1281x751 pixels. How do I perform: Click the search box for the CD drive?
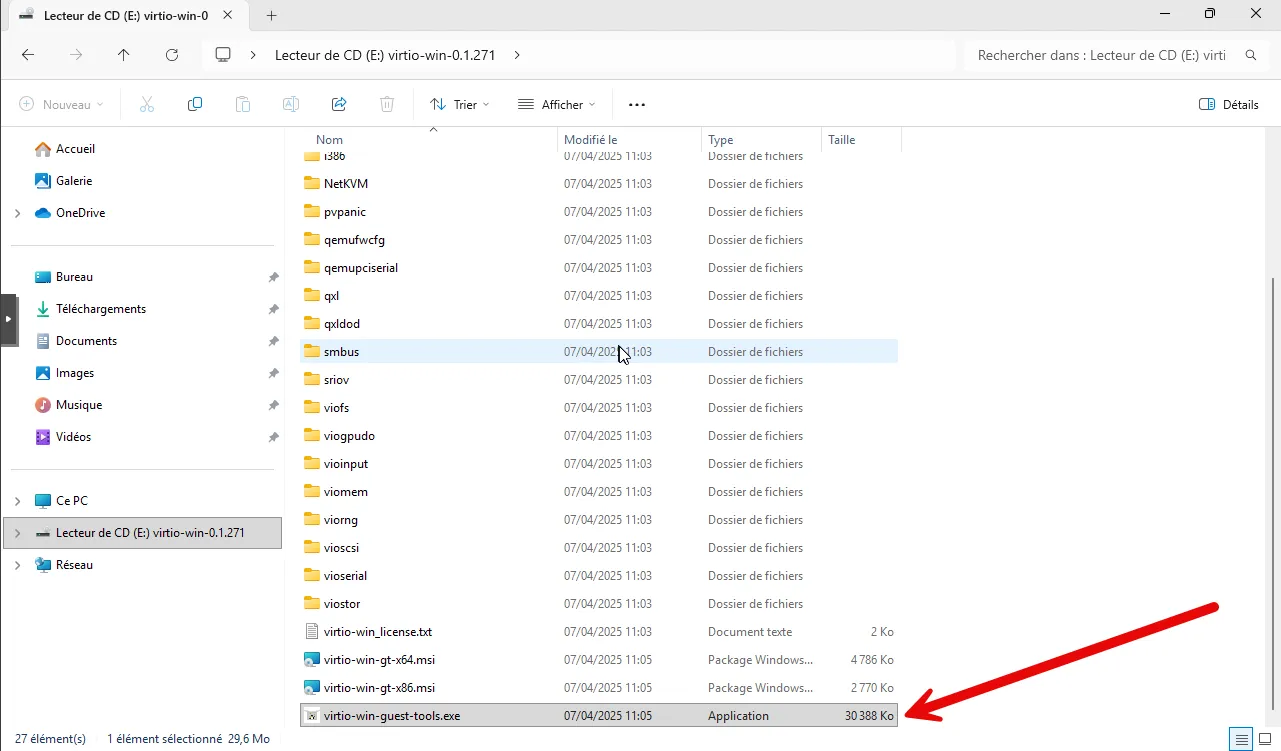point(1100,55)
